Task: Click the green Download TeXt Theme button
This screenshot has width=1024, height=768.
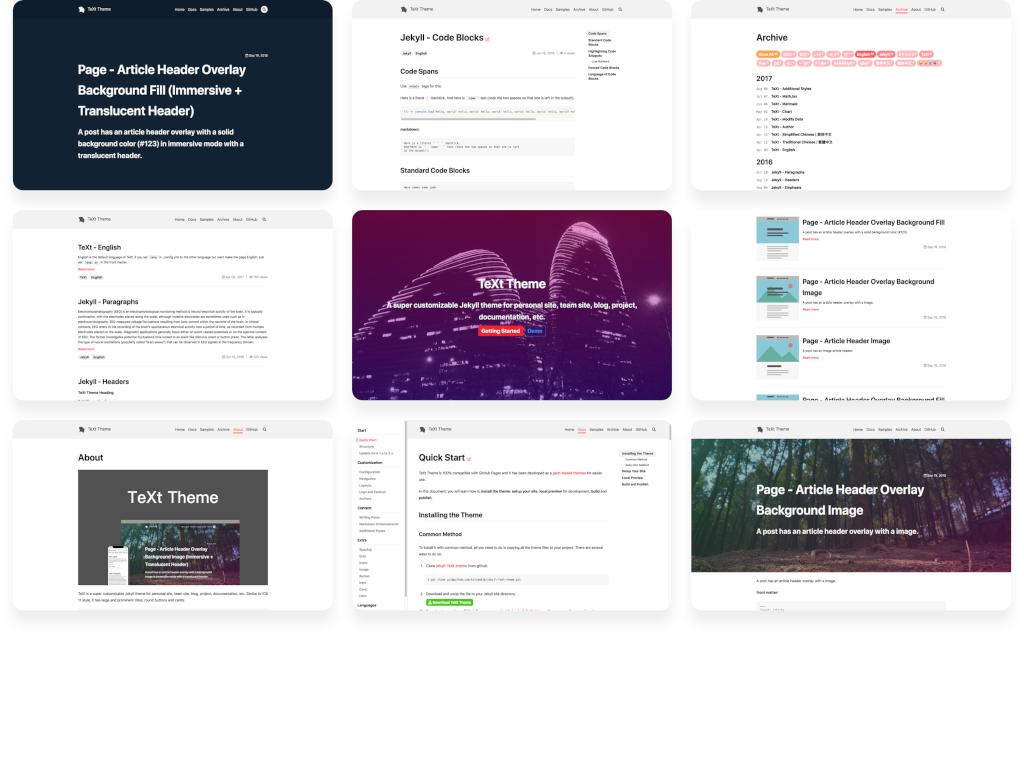Action: 449,602
